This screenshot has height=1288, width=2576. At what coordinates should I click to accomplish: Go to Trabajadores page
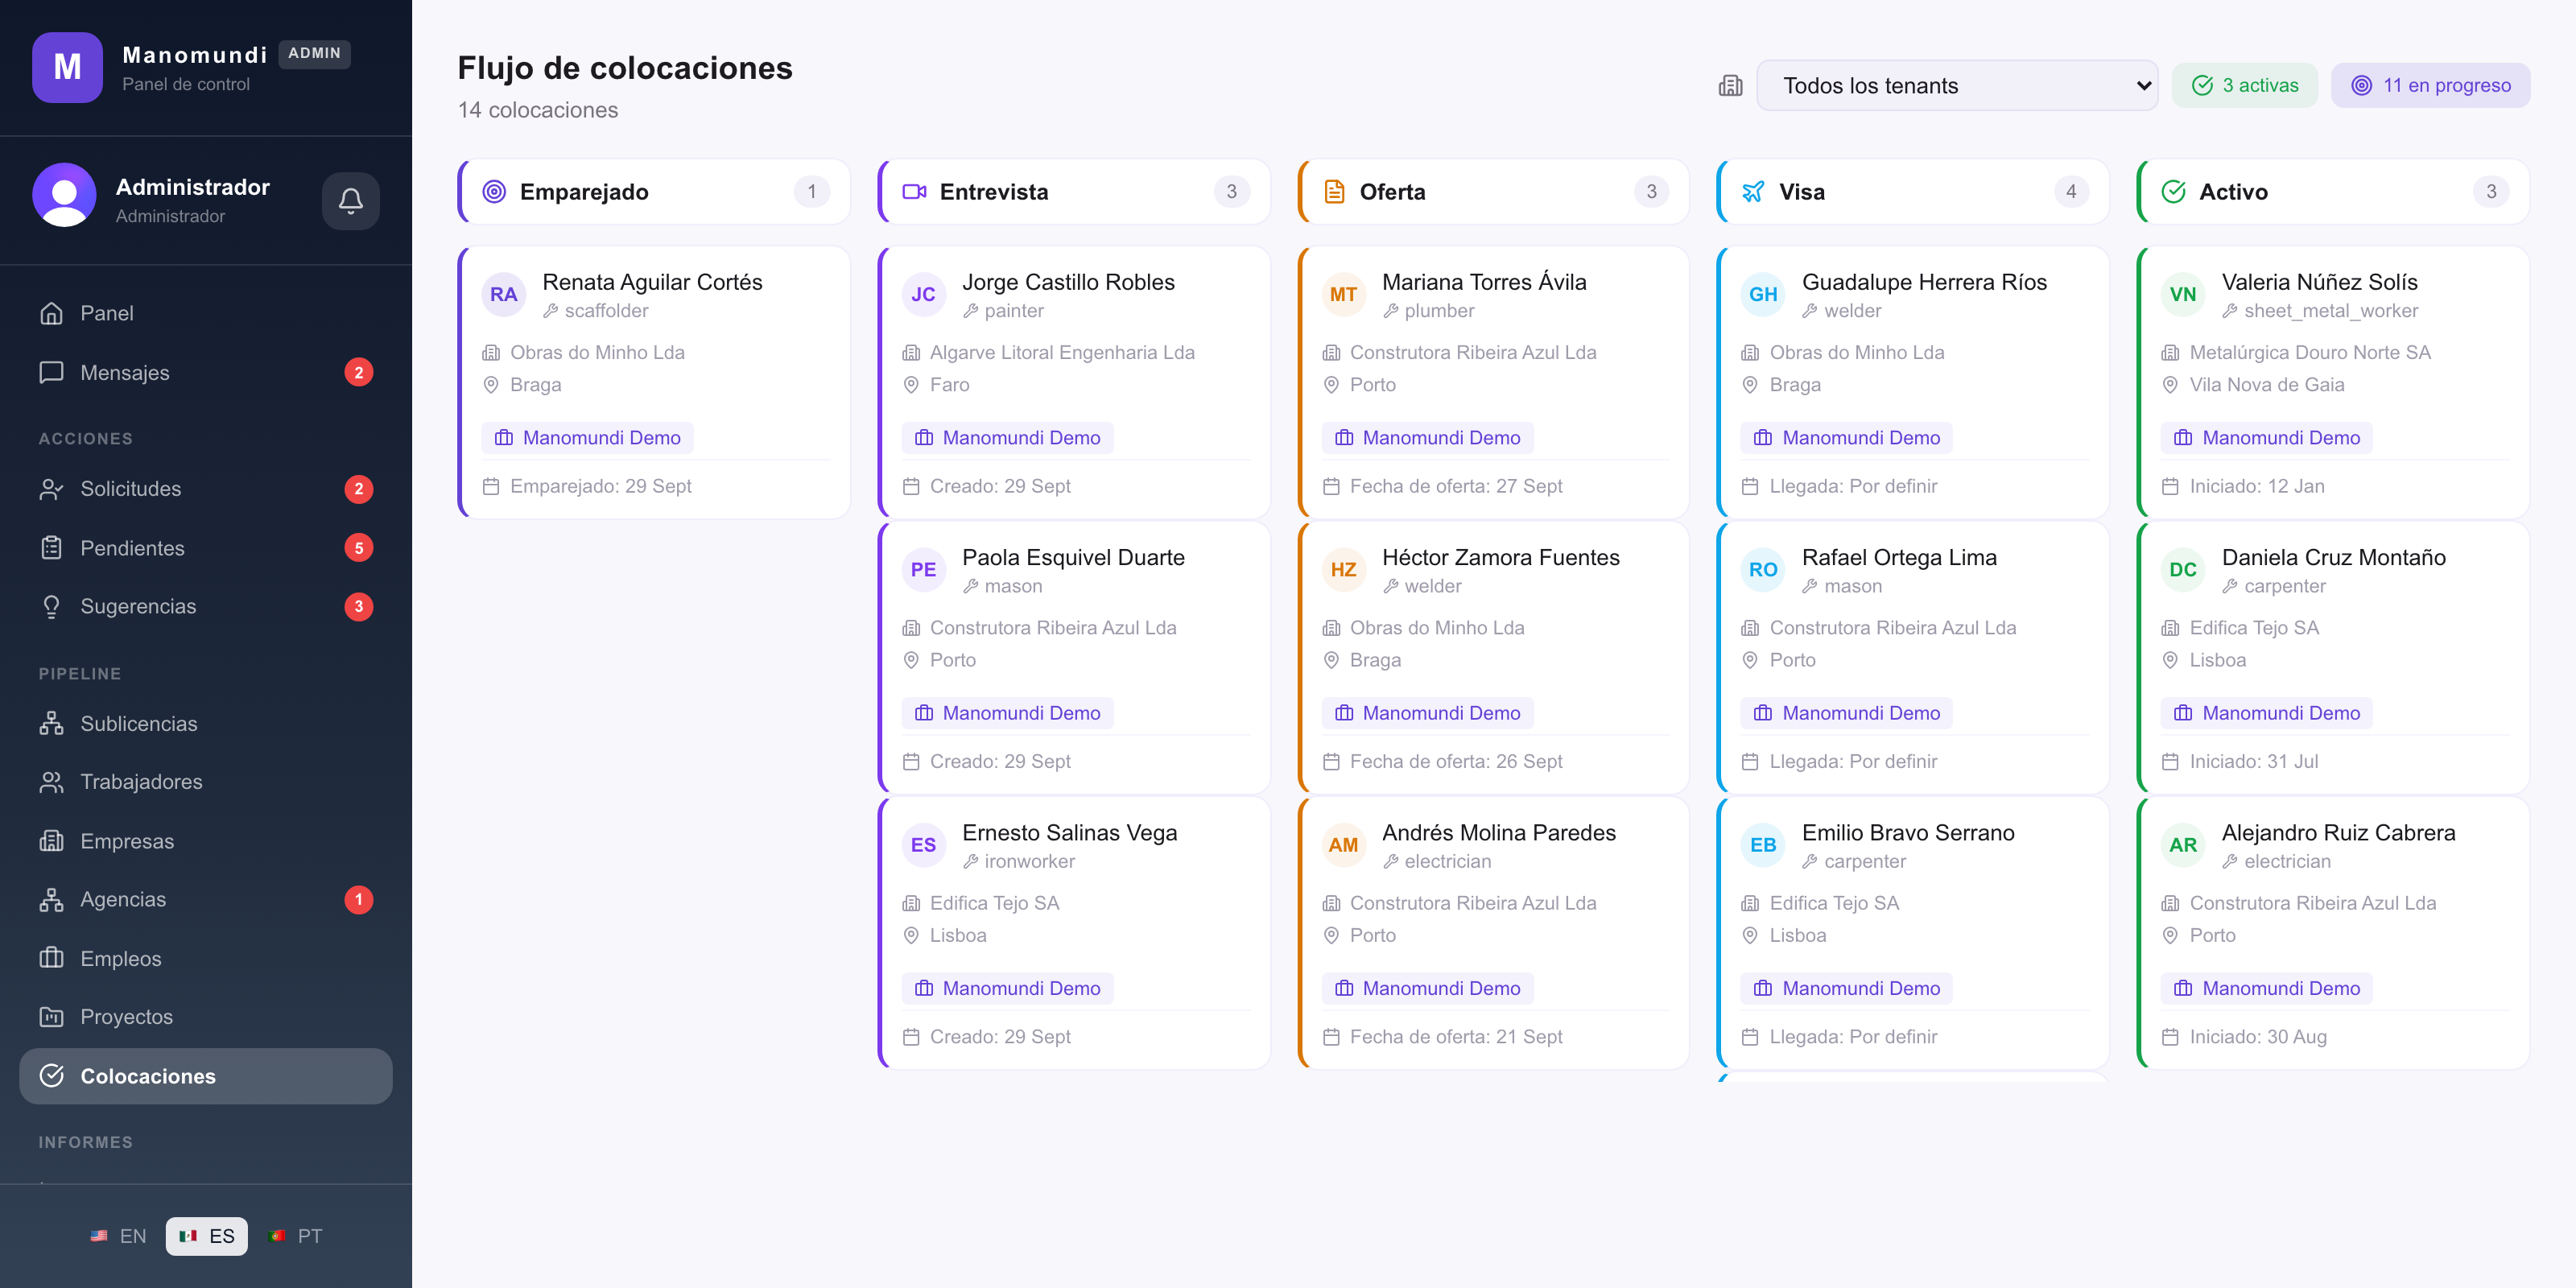pyautogui.click(x=206, y=782)
